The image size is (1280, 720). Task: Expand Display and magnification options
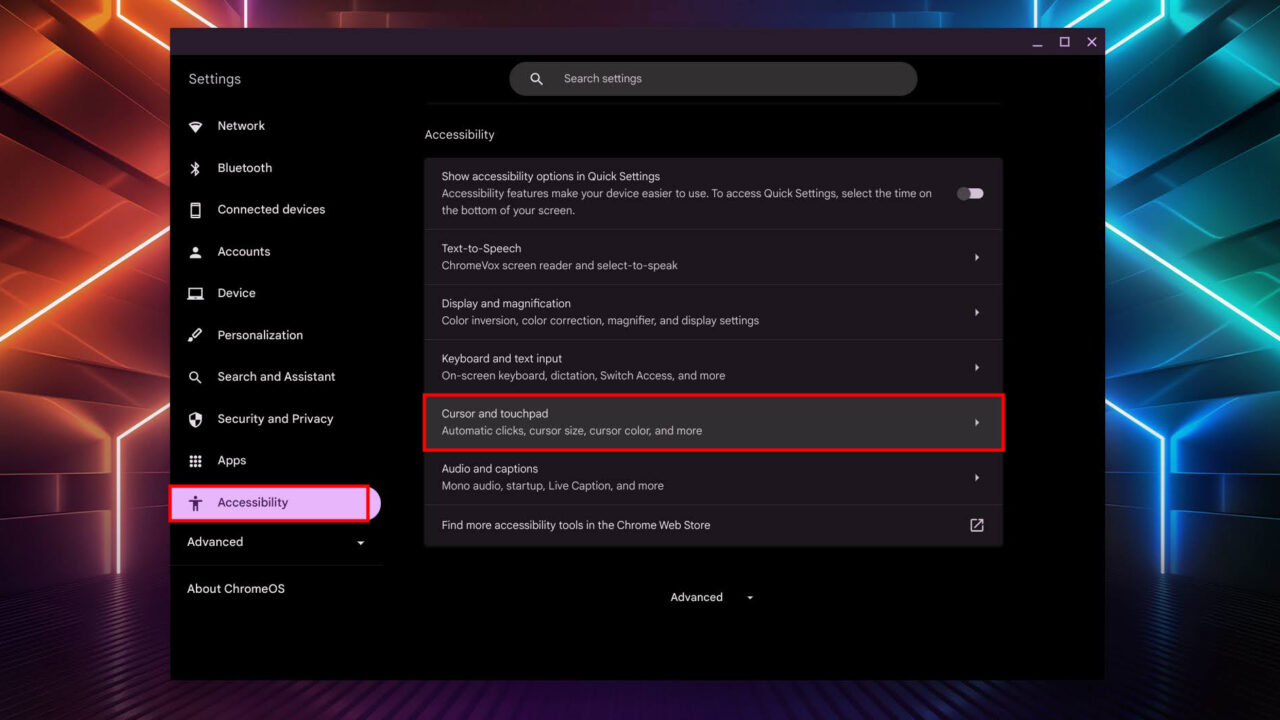click(713, 312)
